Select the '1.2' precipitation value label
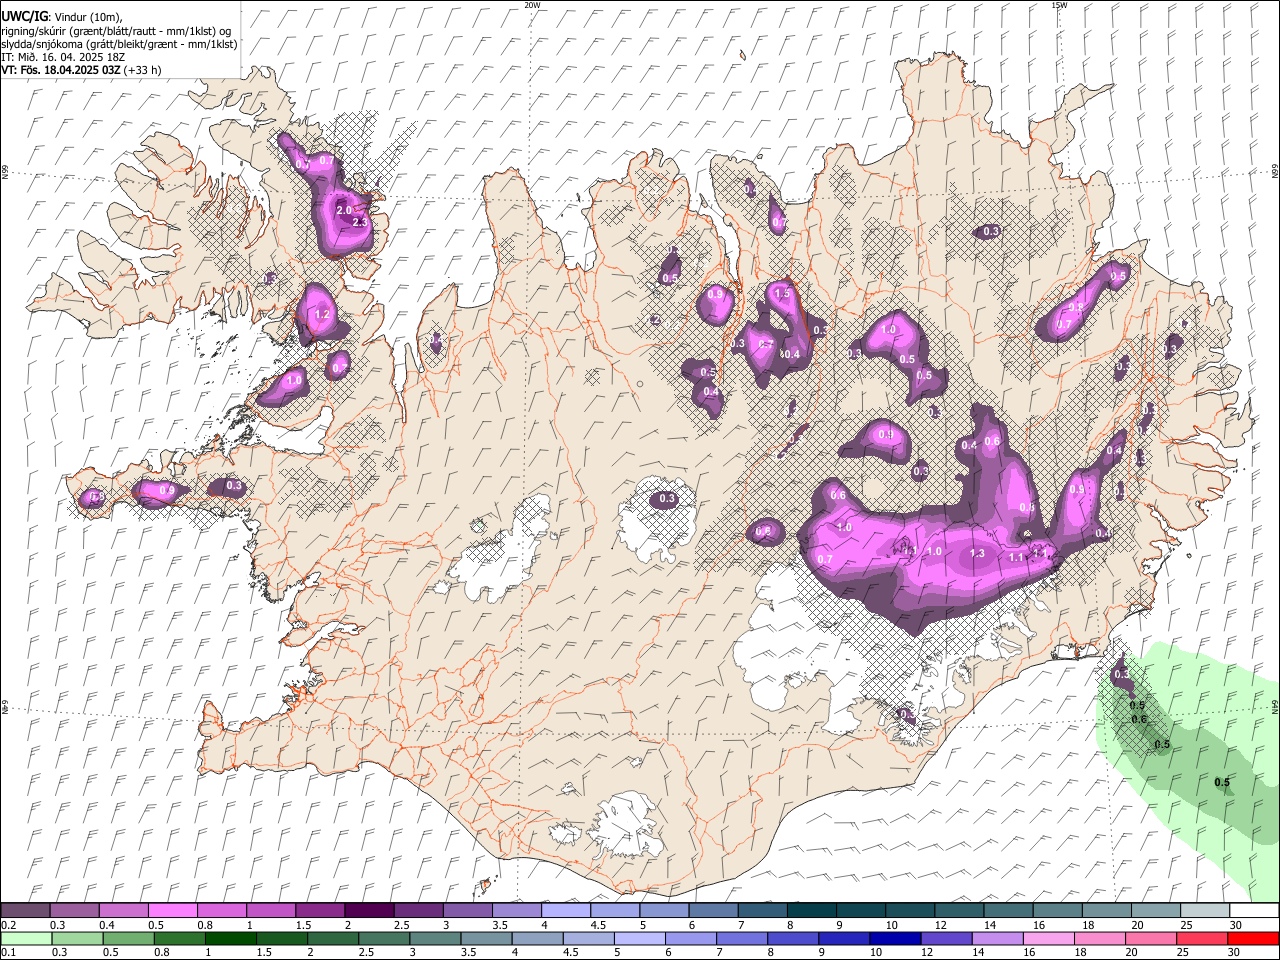 pyautogui.click(x=322, y=314)
